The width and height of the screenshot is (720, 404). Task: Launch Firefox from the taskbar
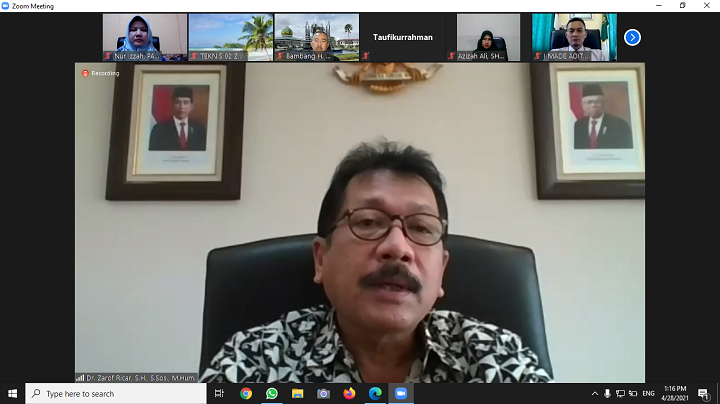(x=349, y=394)
